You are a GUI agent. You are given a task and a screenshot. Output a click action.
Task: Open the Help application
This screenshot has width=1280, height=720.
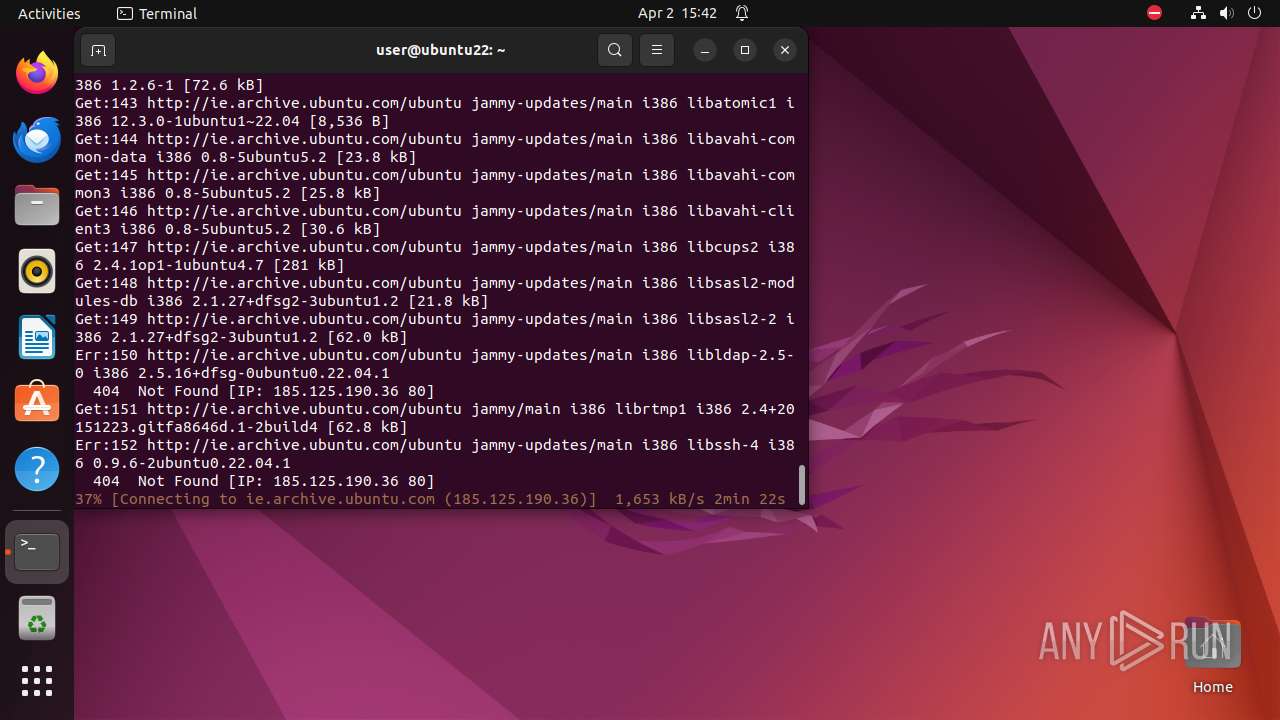(37, 469)
